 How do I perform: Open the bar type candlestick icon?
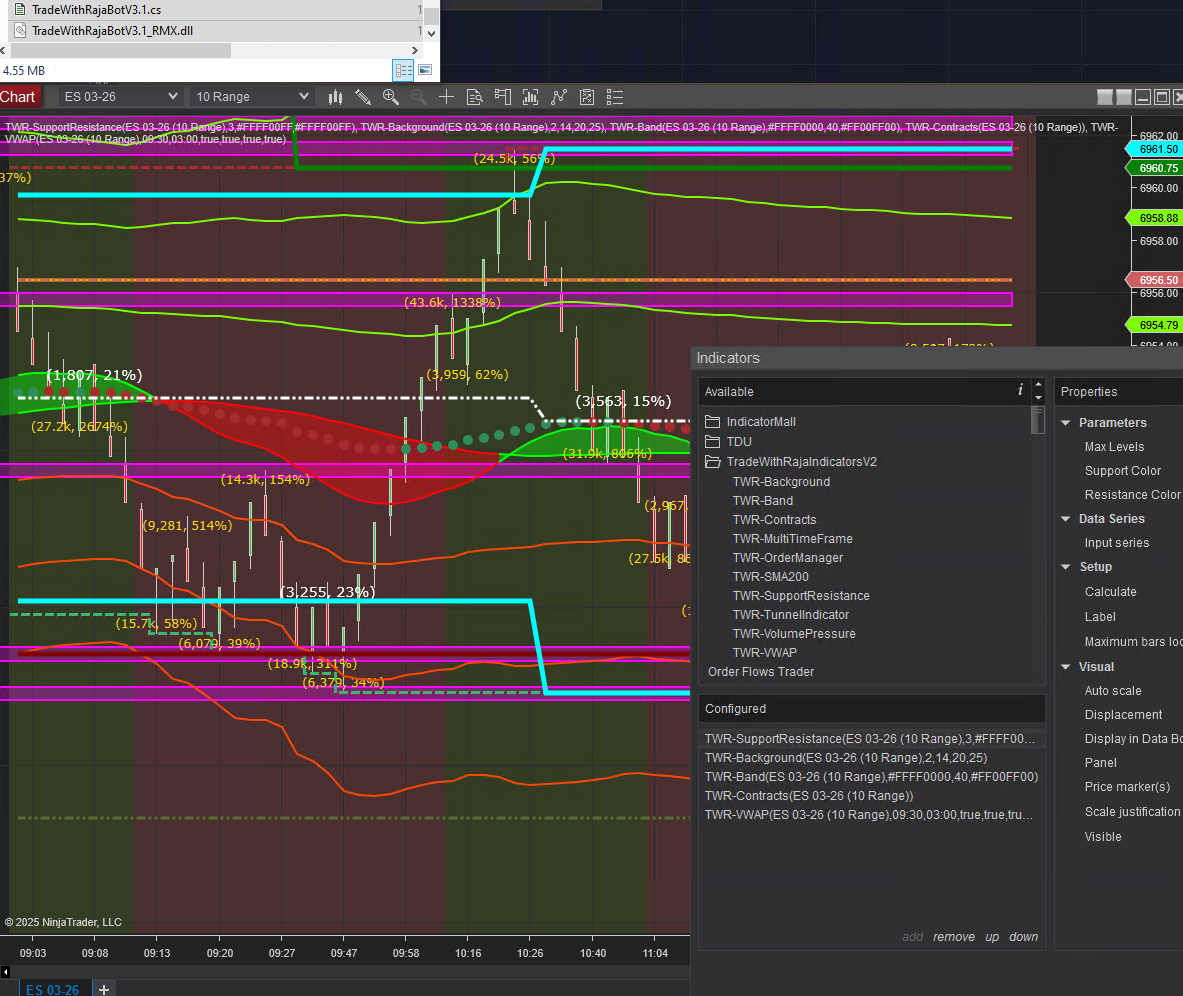[335, 97]
